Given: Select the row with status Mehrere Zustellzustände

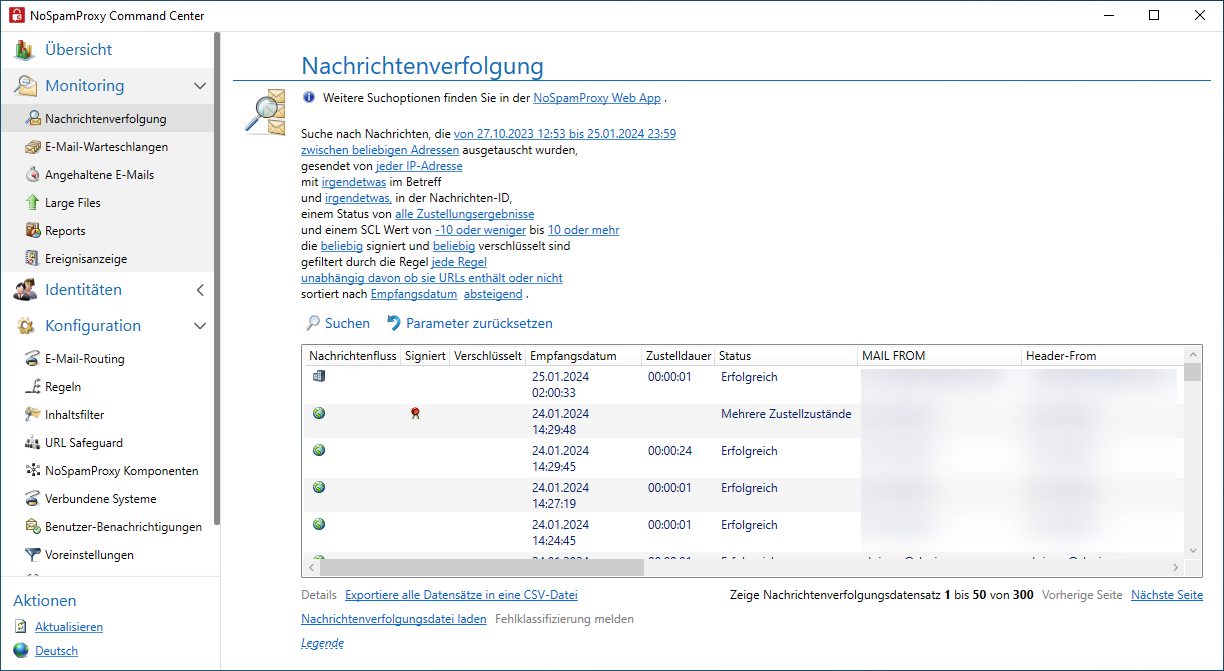Looking at the screenshot, I should (x=743, y=421).
